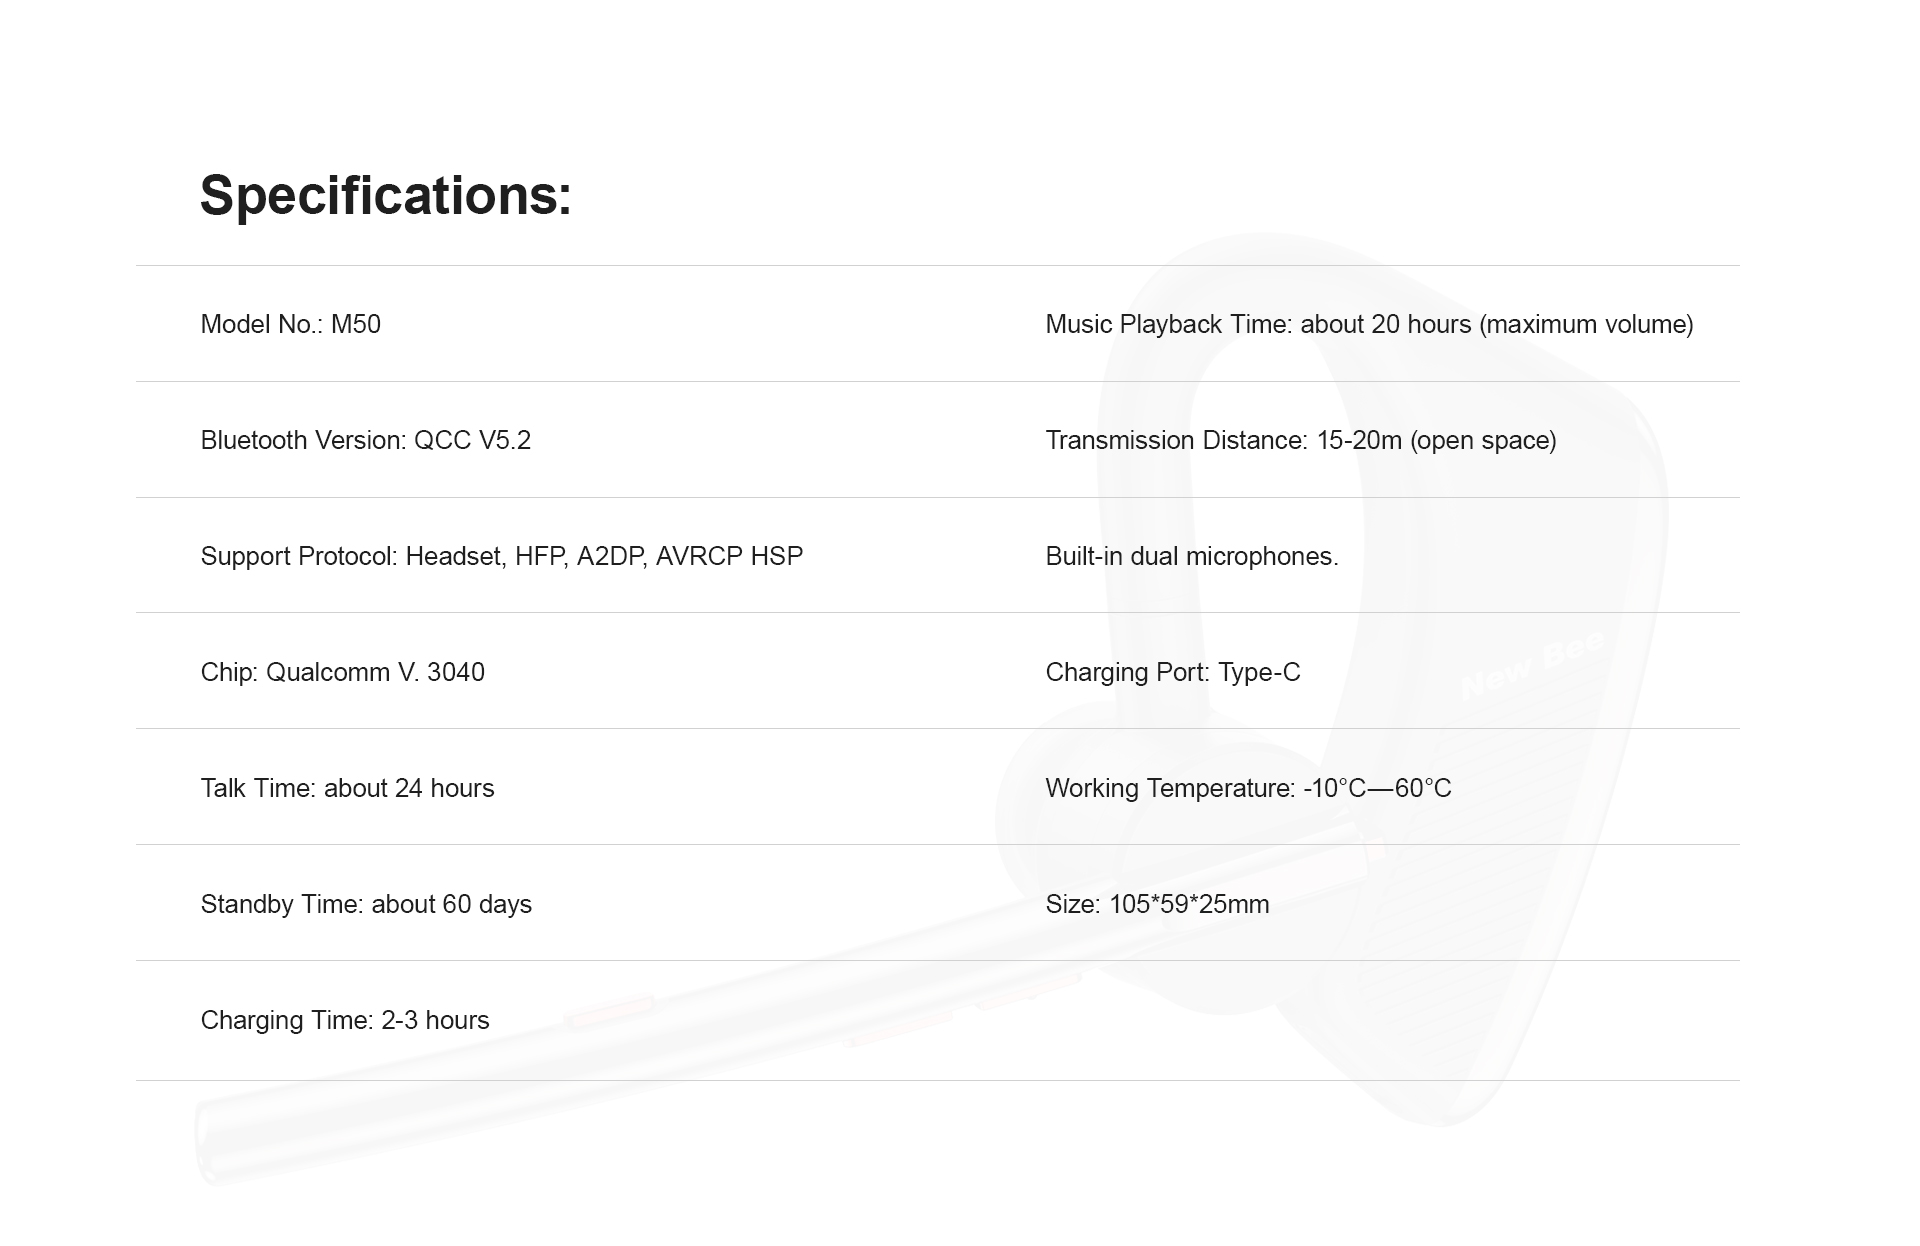Viewport: 1920px width, 1246px height.
Task: Click the Talk Time about 24 hours row
Action: point(348,788)
